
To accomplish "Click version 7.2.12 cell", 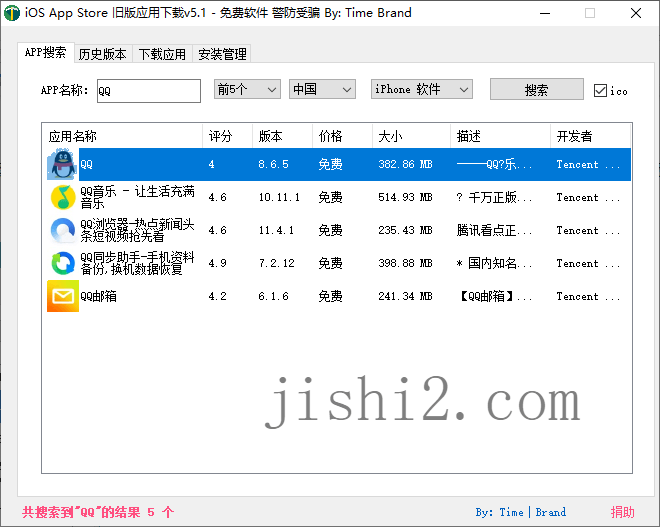I will pyautogui.click(x=276, y=263).
